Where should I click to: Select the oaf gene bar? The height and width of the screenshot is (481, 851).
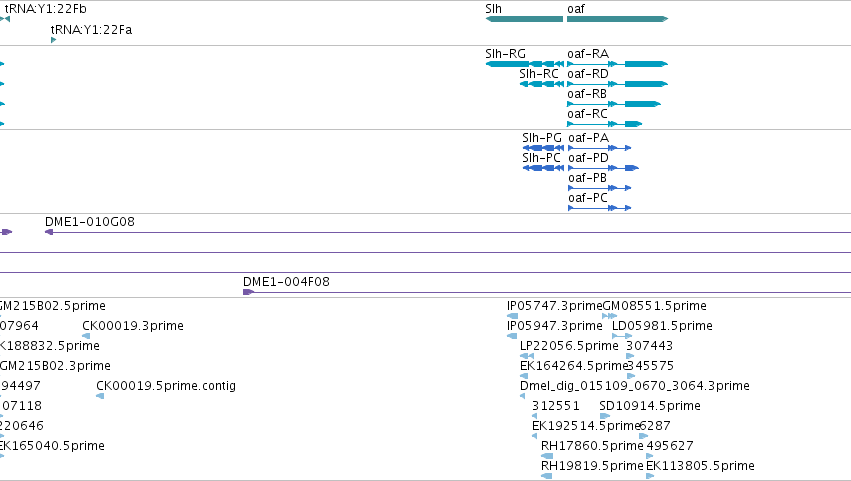pyautogui.click(x=617, y=19)
